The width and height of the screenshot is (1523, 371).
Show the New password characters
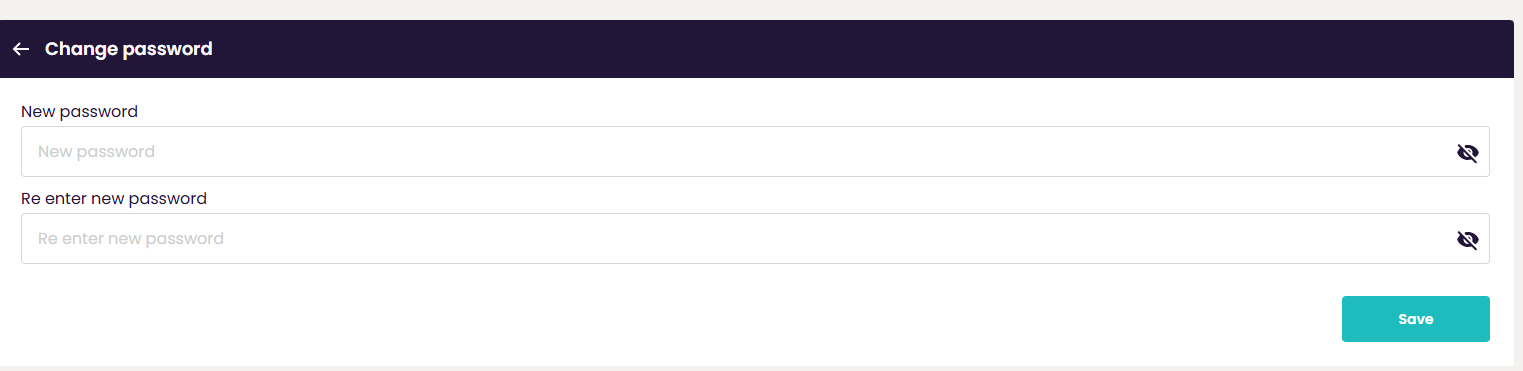[x=1467, y=152]
